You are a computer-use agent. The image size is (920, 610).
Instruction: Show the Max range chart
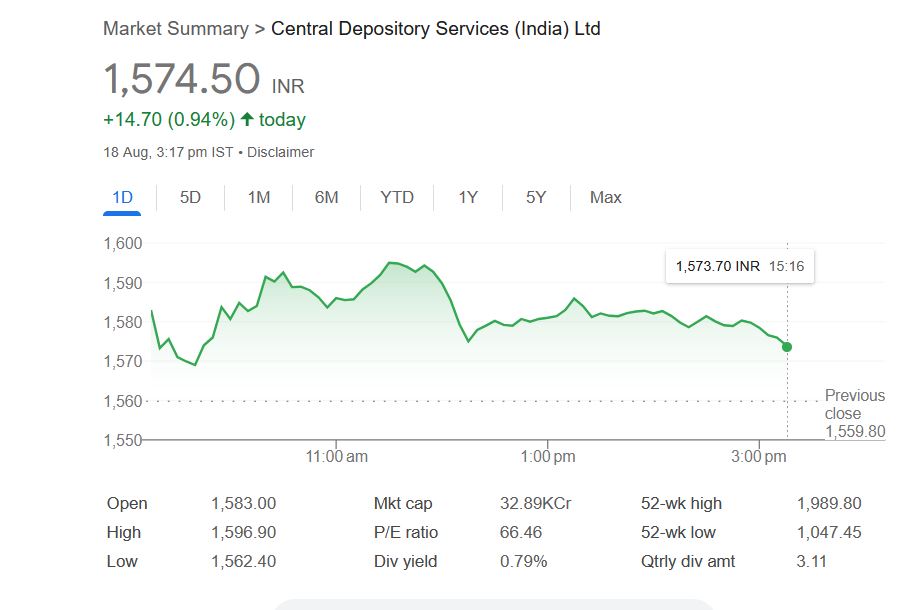[605, 198]
